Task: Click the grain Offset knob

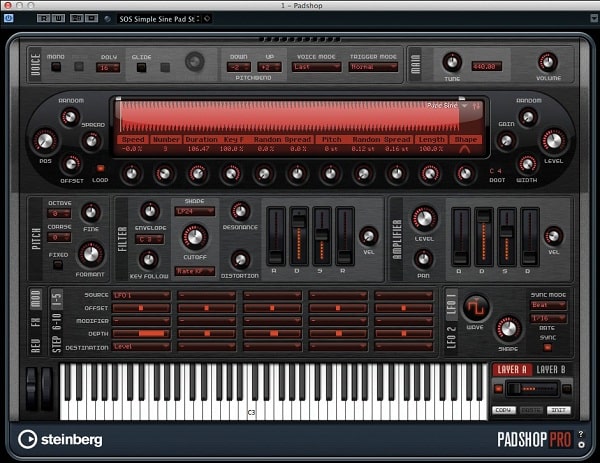Action: [71, 164]
